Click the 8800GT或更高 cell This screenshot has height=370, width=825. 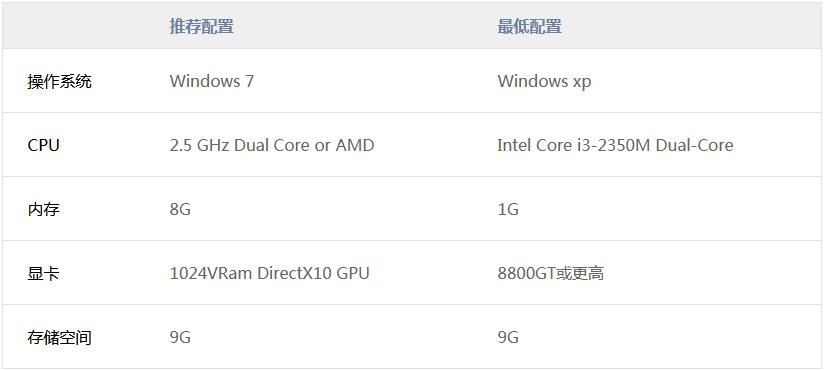pos(550,274)
